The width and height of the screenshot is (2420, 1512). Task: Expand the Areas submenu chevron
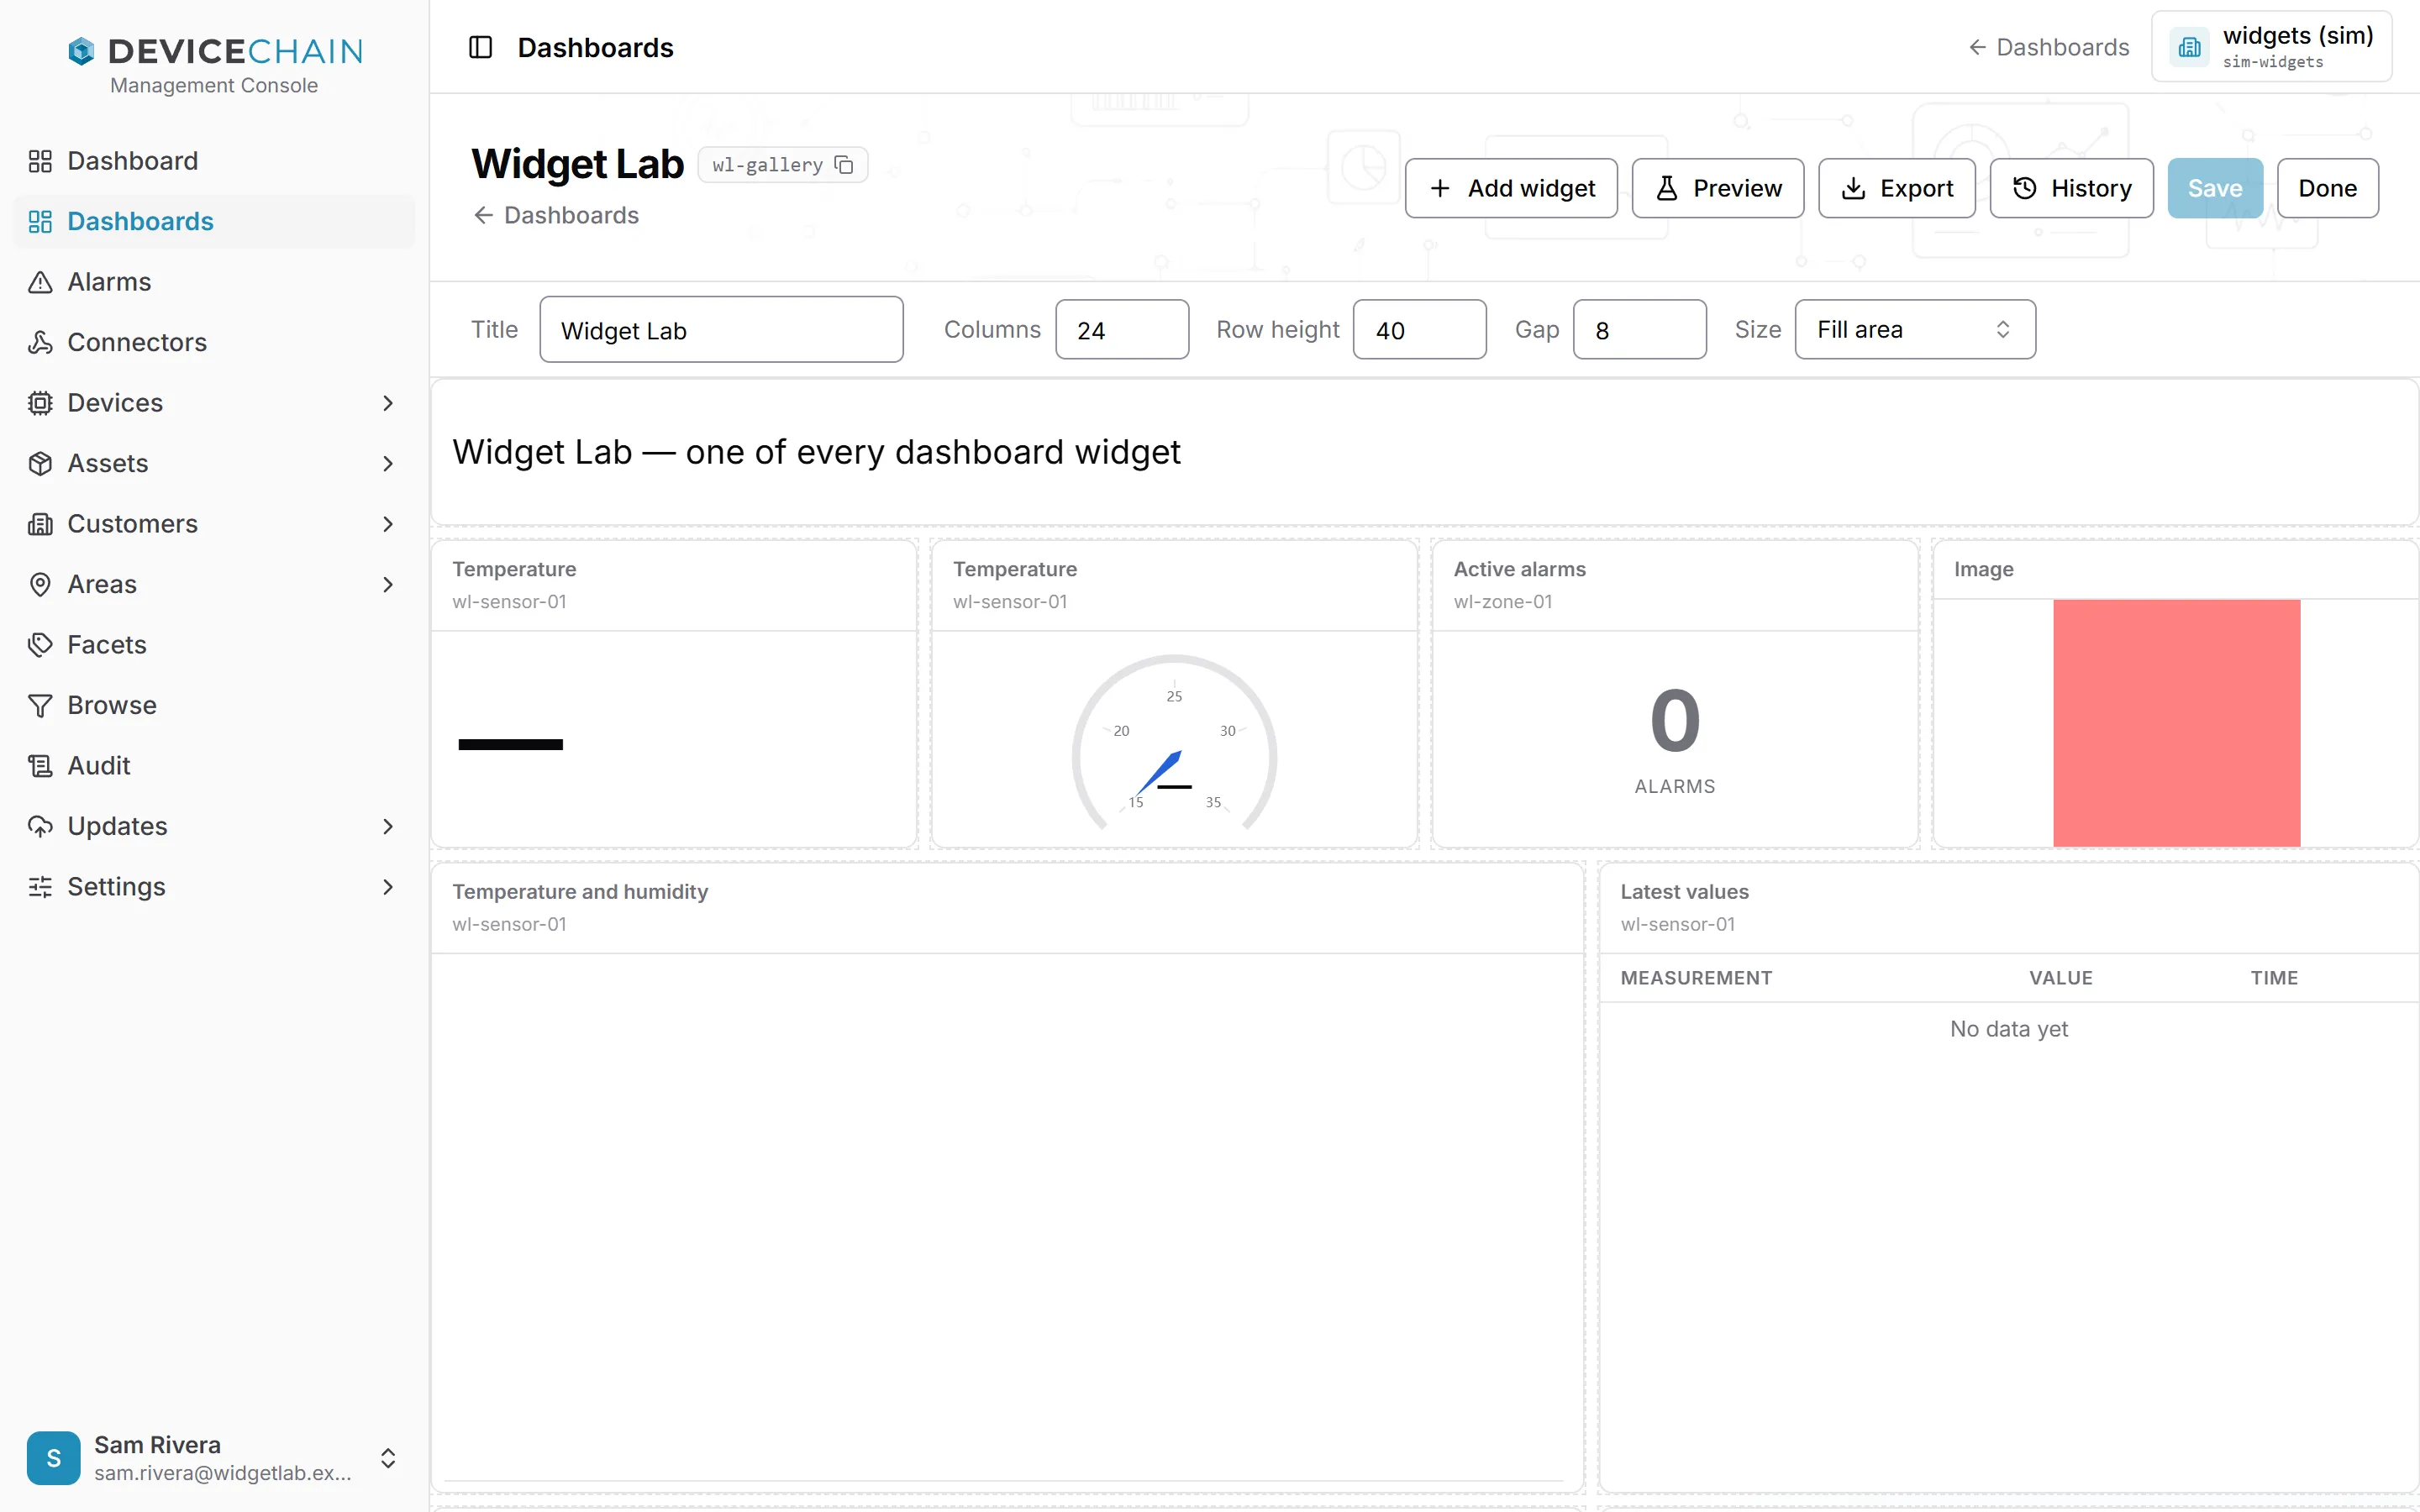point(388,584)
